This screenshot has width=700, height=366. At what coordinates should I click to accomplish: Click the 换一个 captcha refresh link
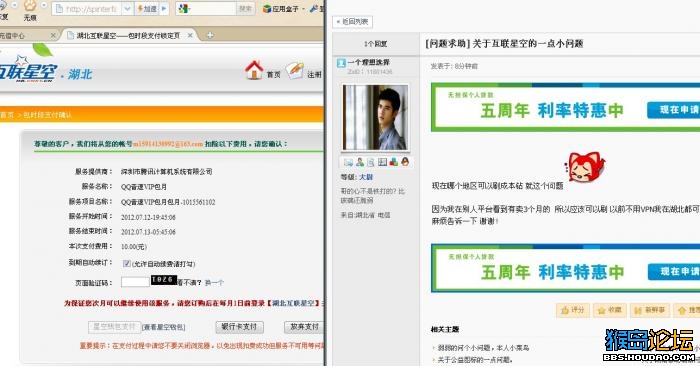tap(214, 283)
